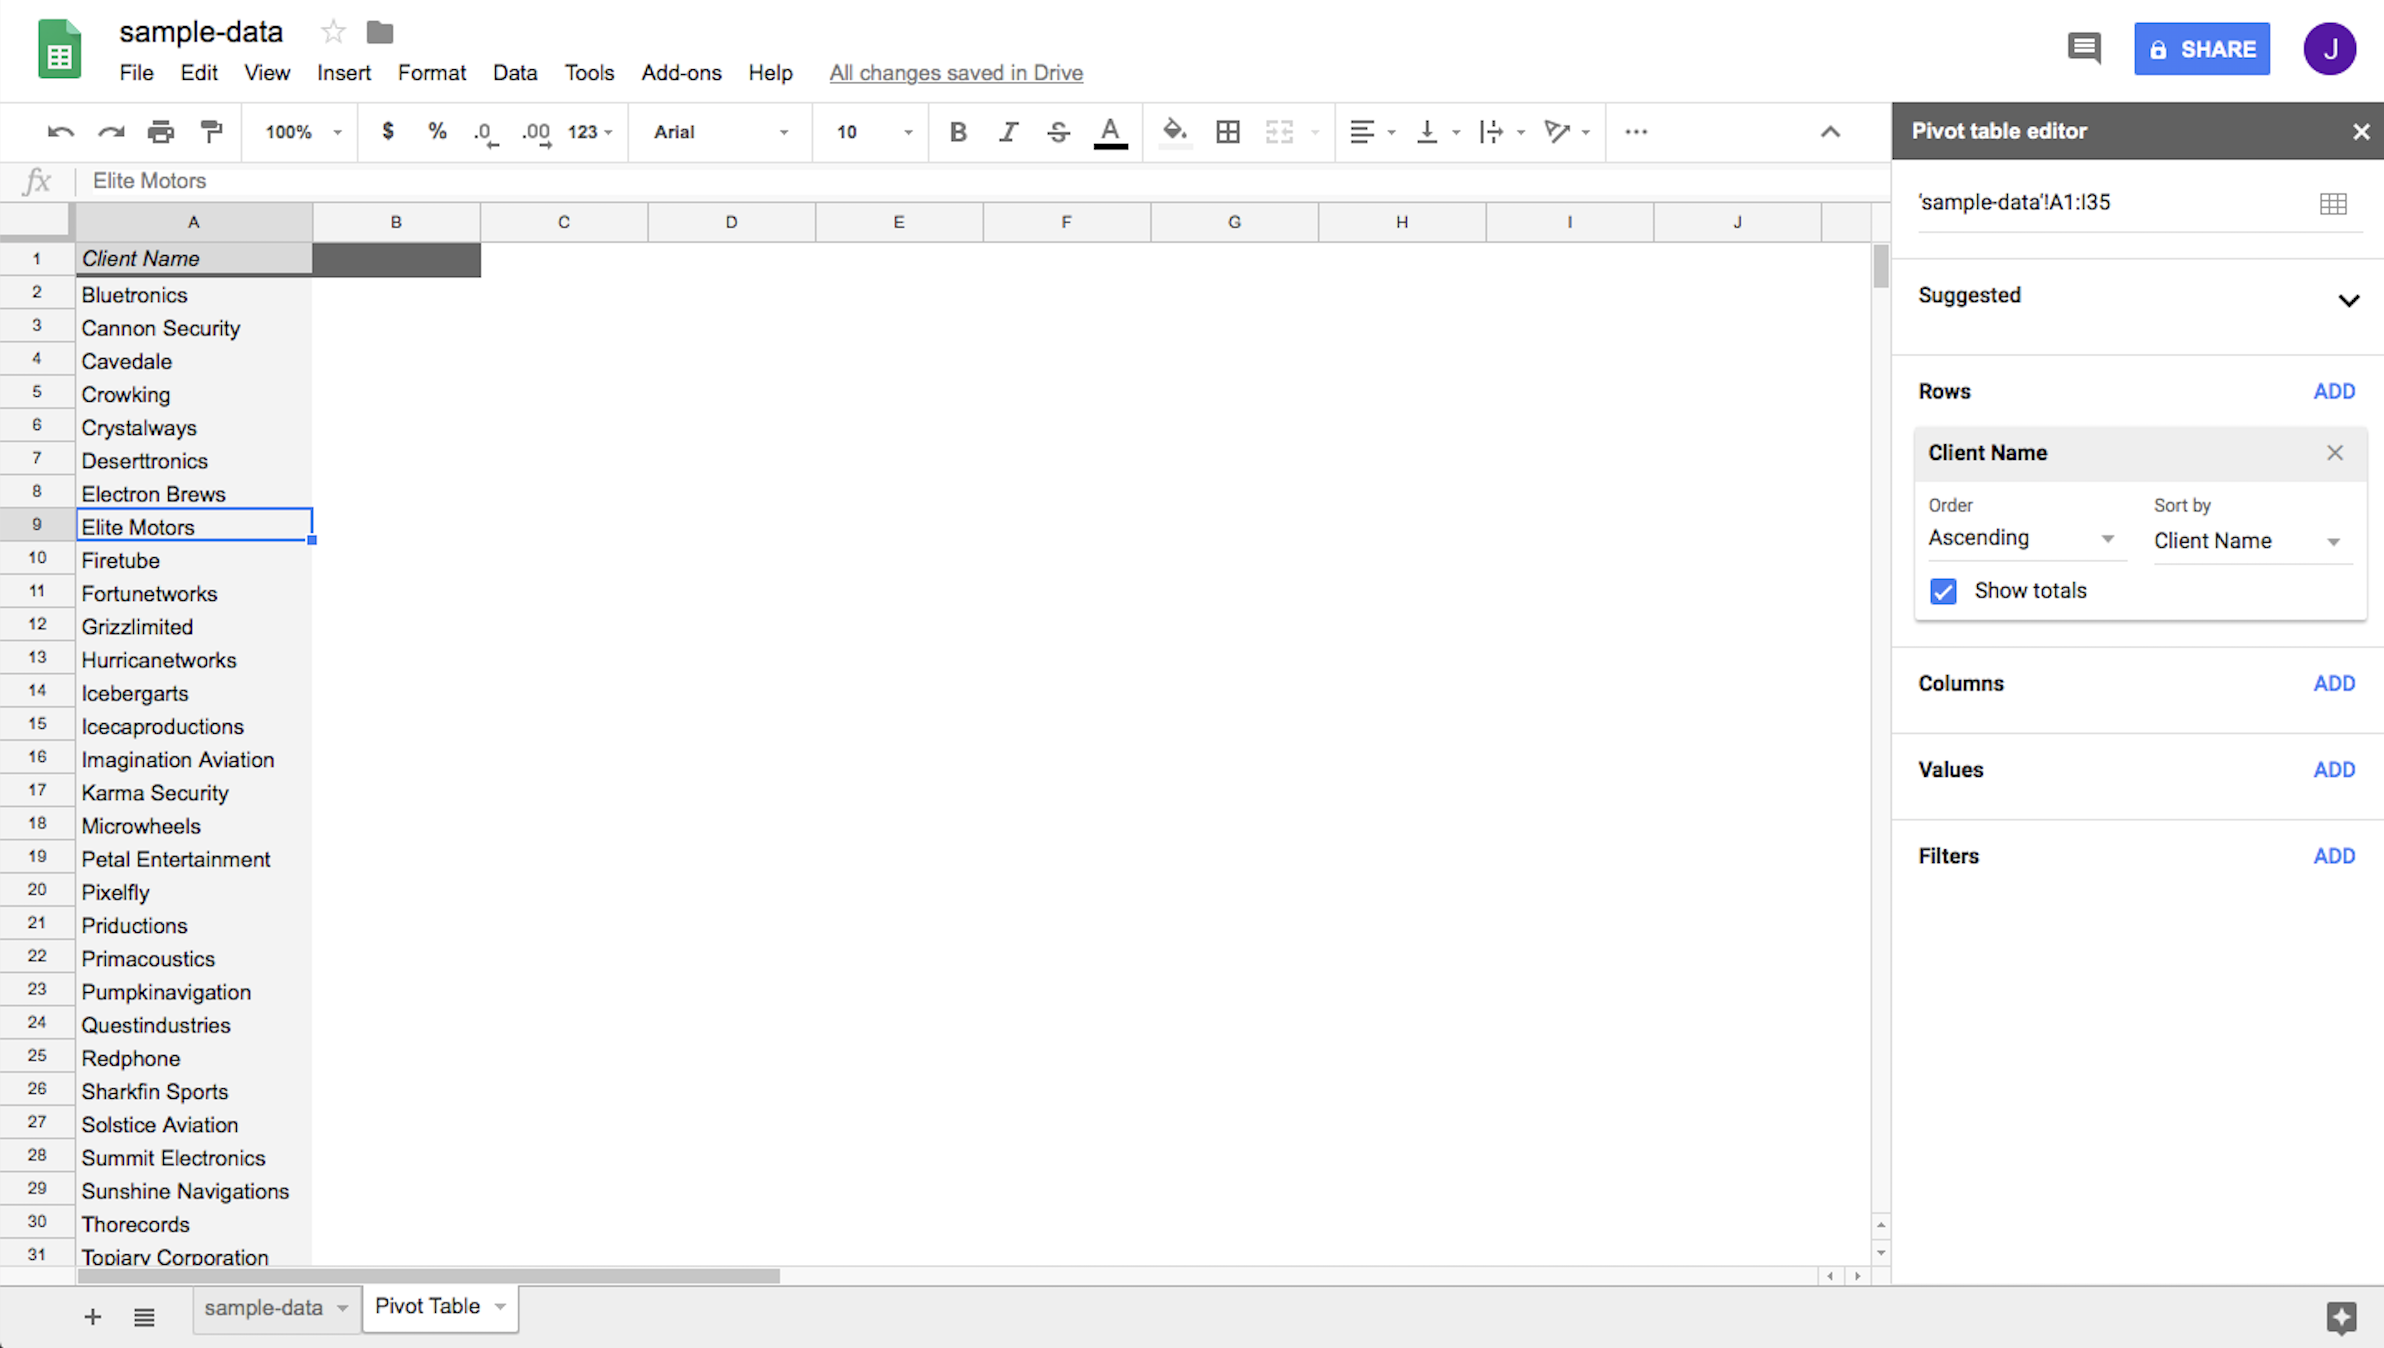Click ADD next to Filters
This screenshot has height=1348, width=2384.
click(2334, 857)
